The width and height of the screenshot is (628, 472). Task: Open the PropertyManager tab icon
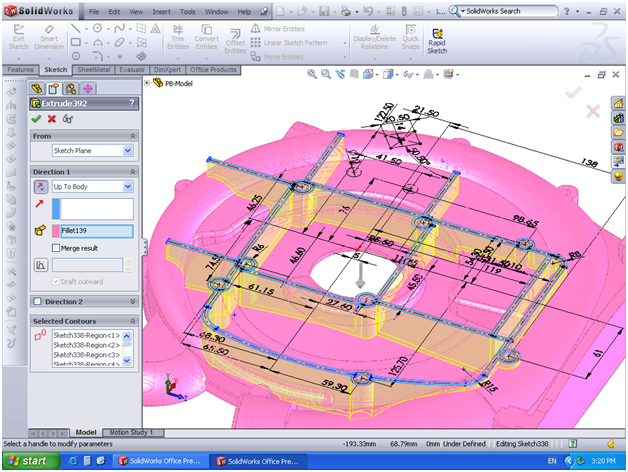[x=54, y=88]
